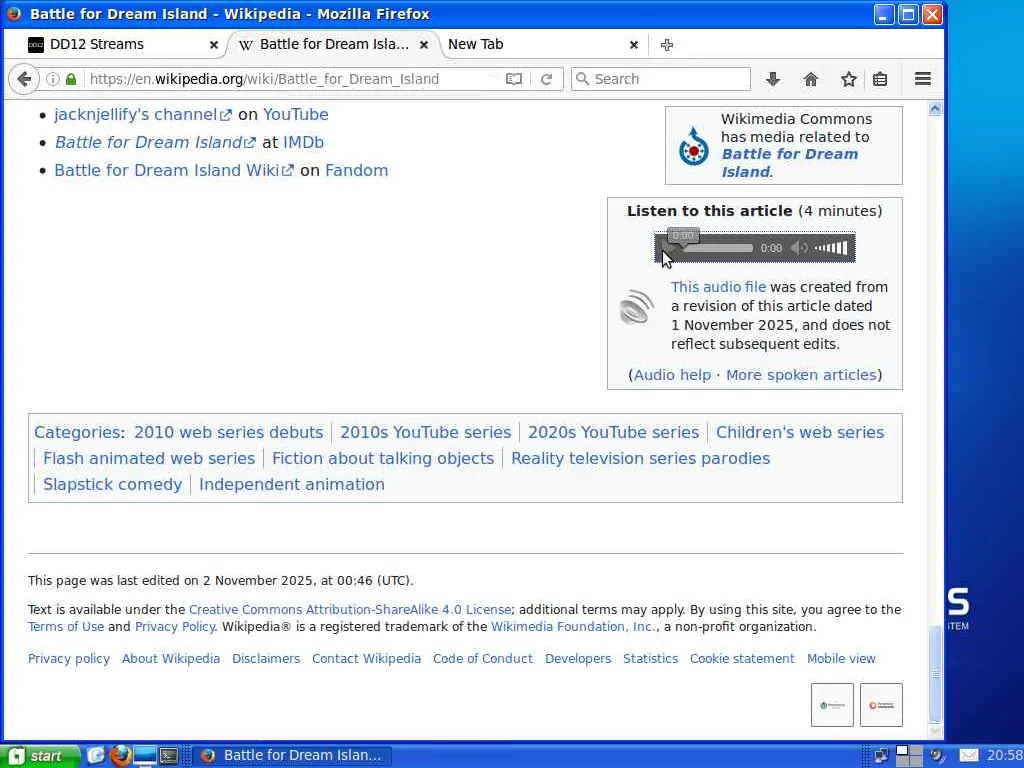Open Slapstick comedy category
1024x768 pixels.
[112, 485]
